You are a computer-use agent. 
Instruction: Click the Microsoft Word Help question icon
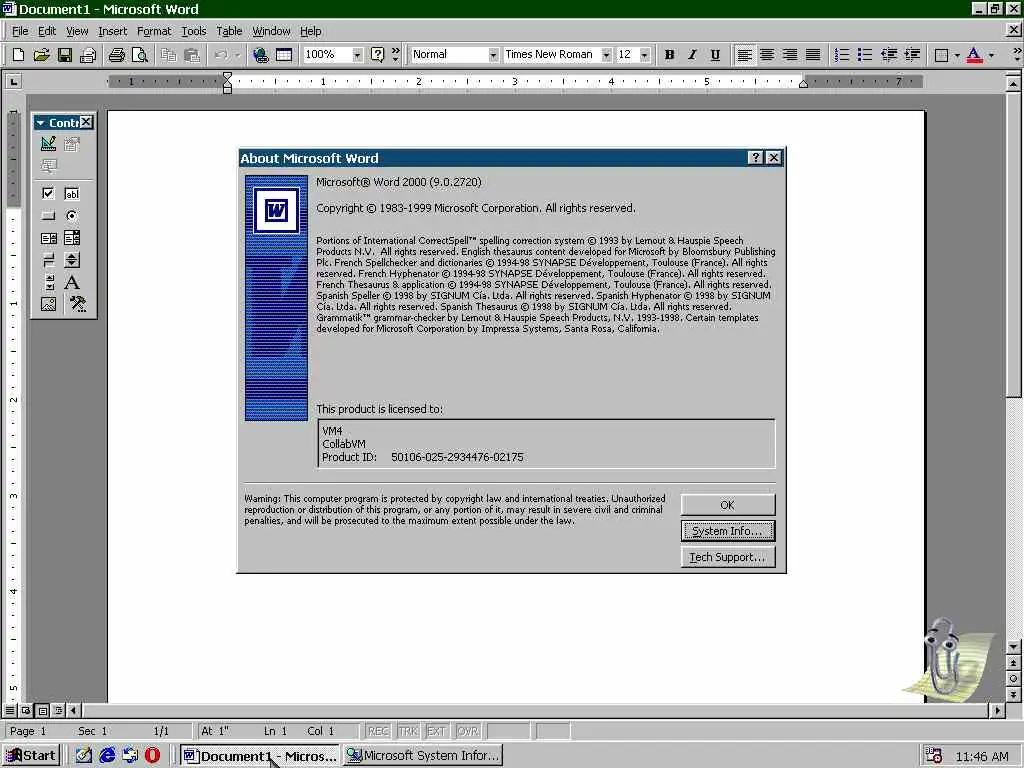(x=377, y=55)
